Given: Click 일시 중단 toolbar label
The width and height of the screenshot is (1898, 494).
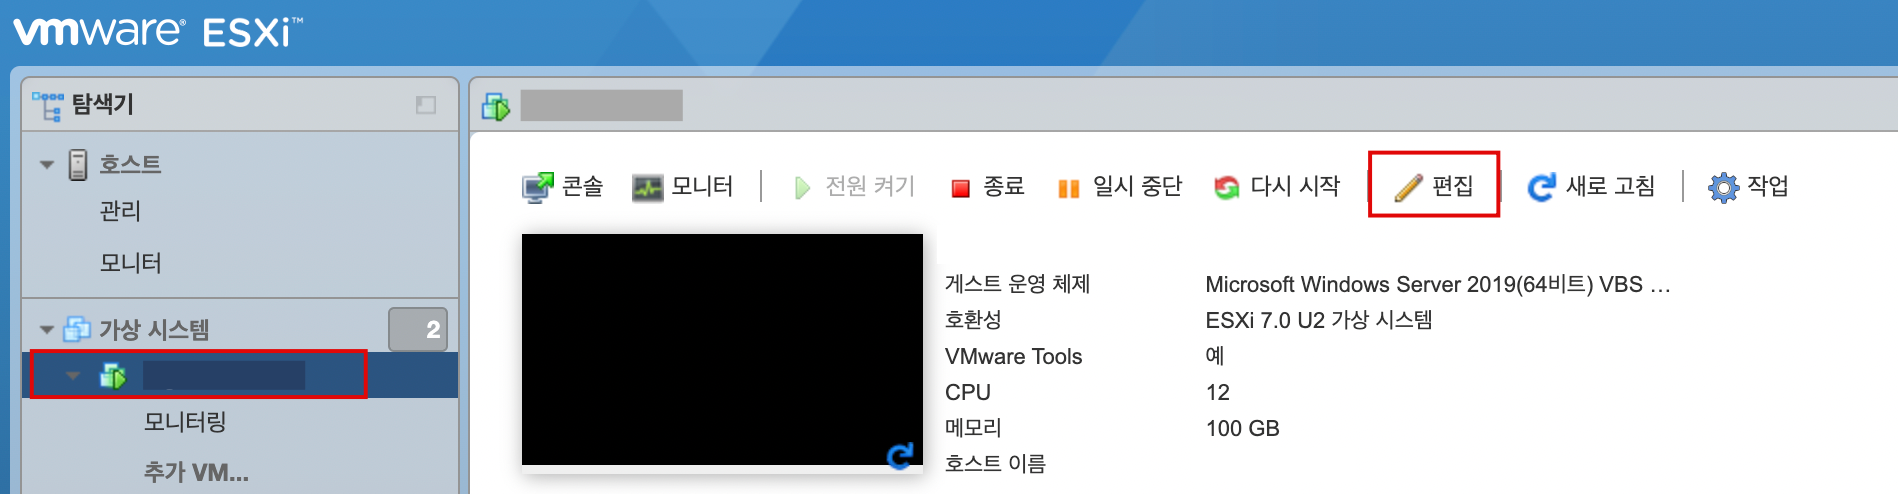Looking at the screenshot, I should coord(1137,186).
